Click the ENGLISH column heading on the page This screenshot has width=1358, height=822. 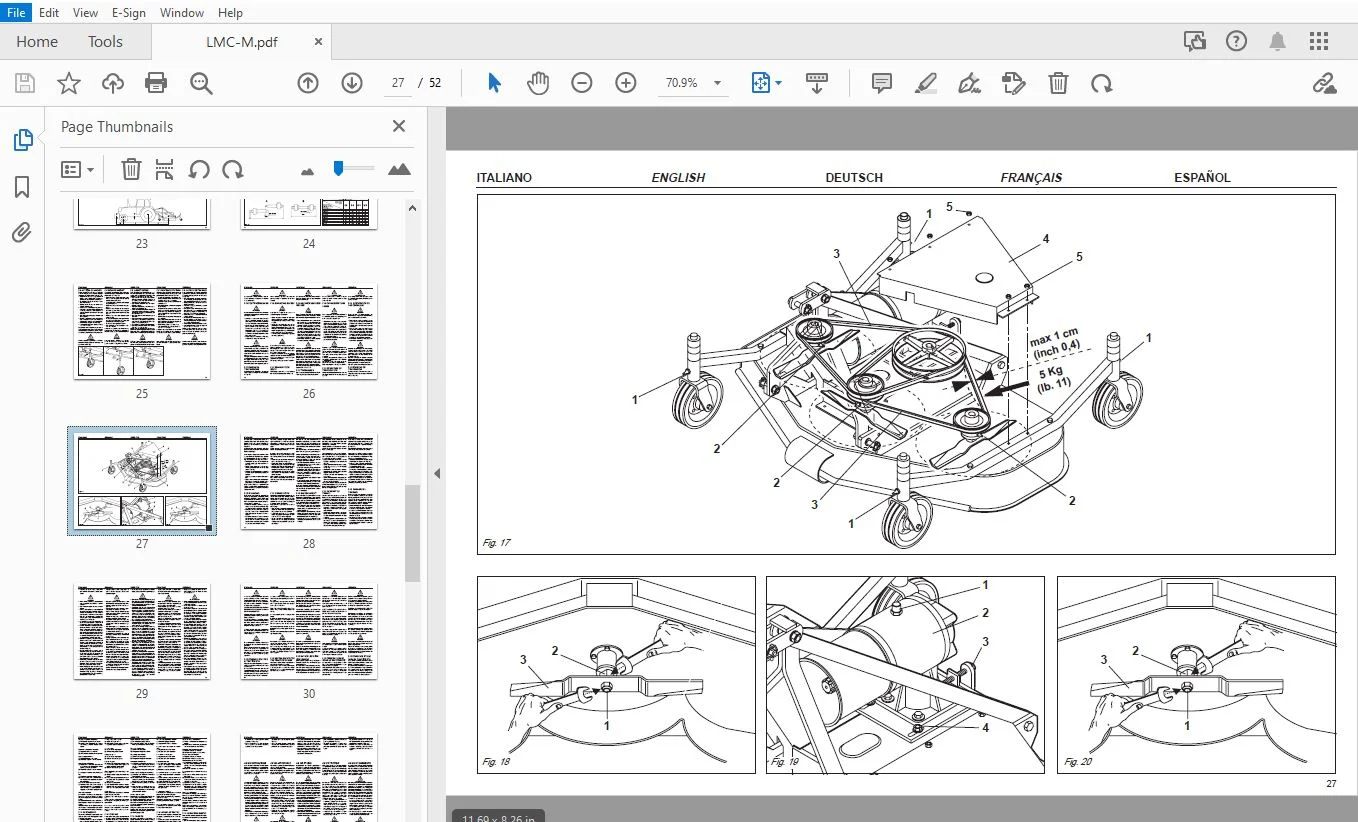click(x=678, y=178)
